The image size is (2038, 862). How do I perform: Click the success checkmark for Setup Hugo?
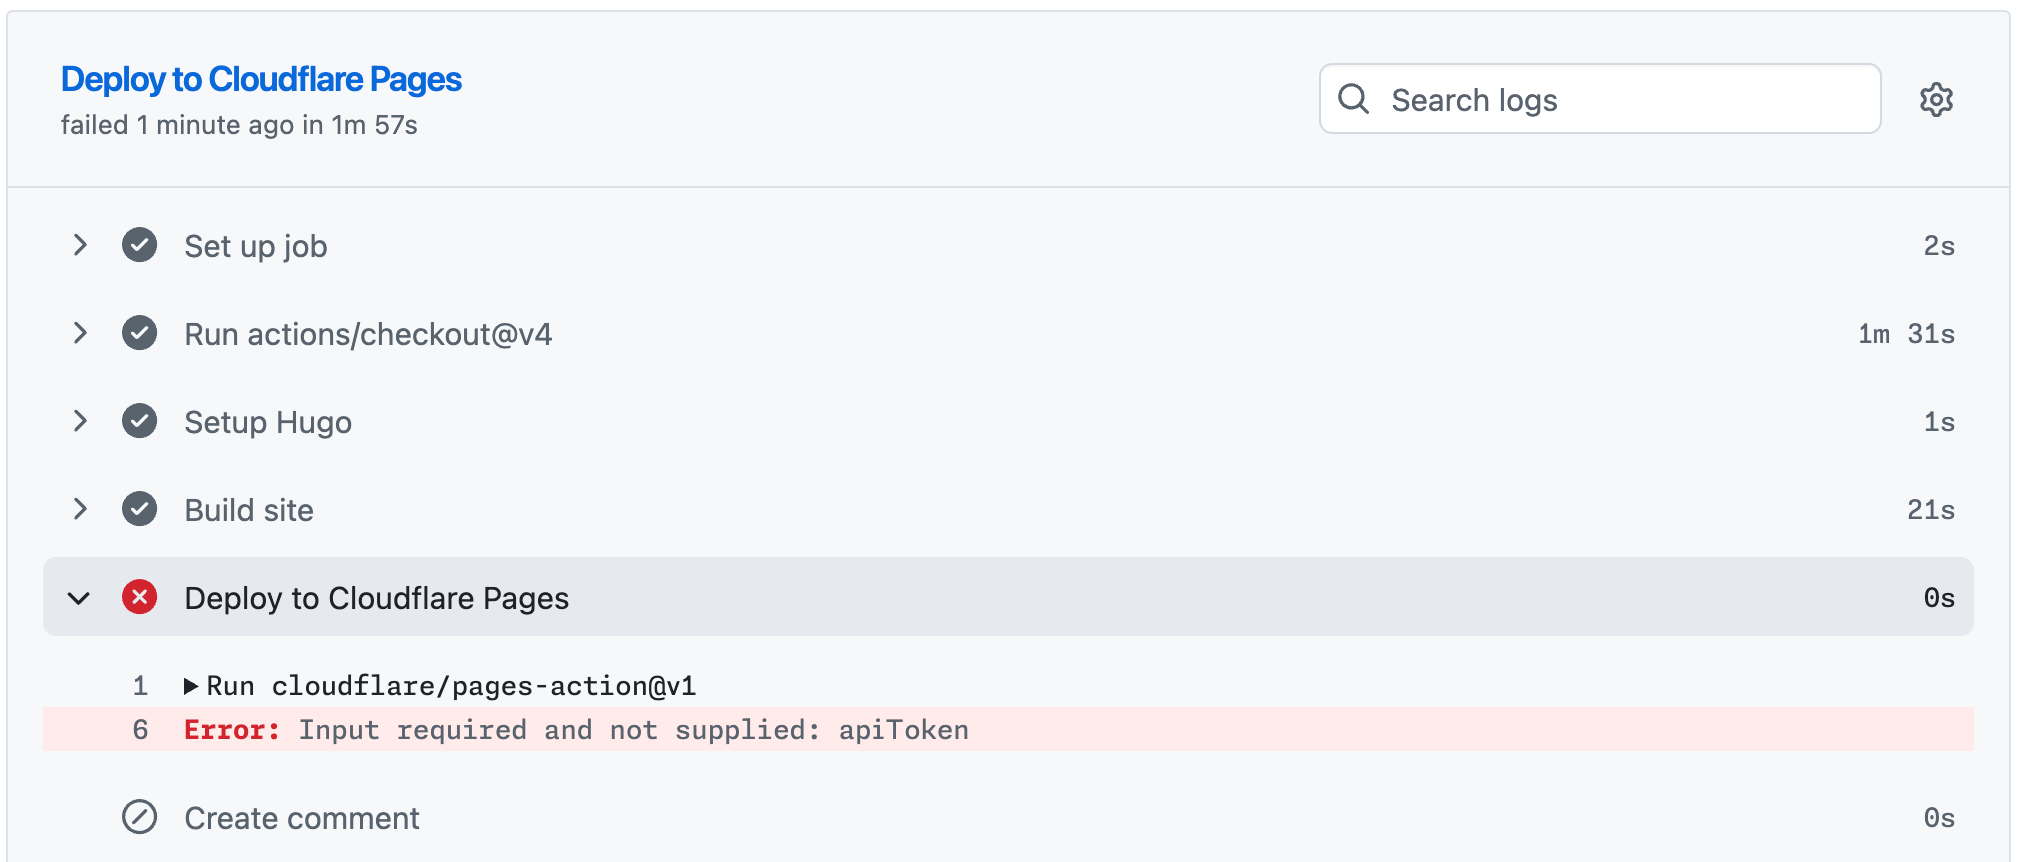(139, 421)
